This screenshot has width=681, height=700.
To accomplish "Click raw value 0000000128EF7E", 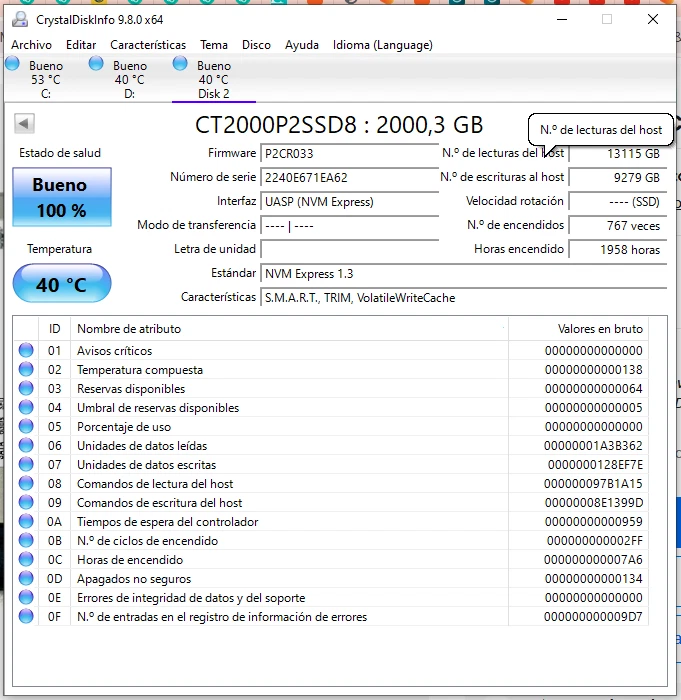I will (595, 465).
